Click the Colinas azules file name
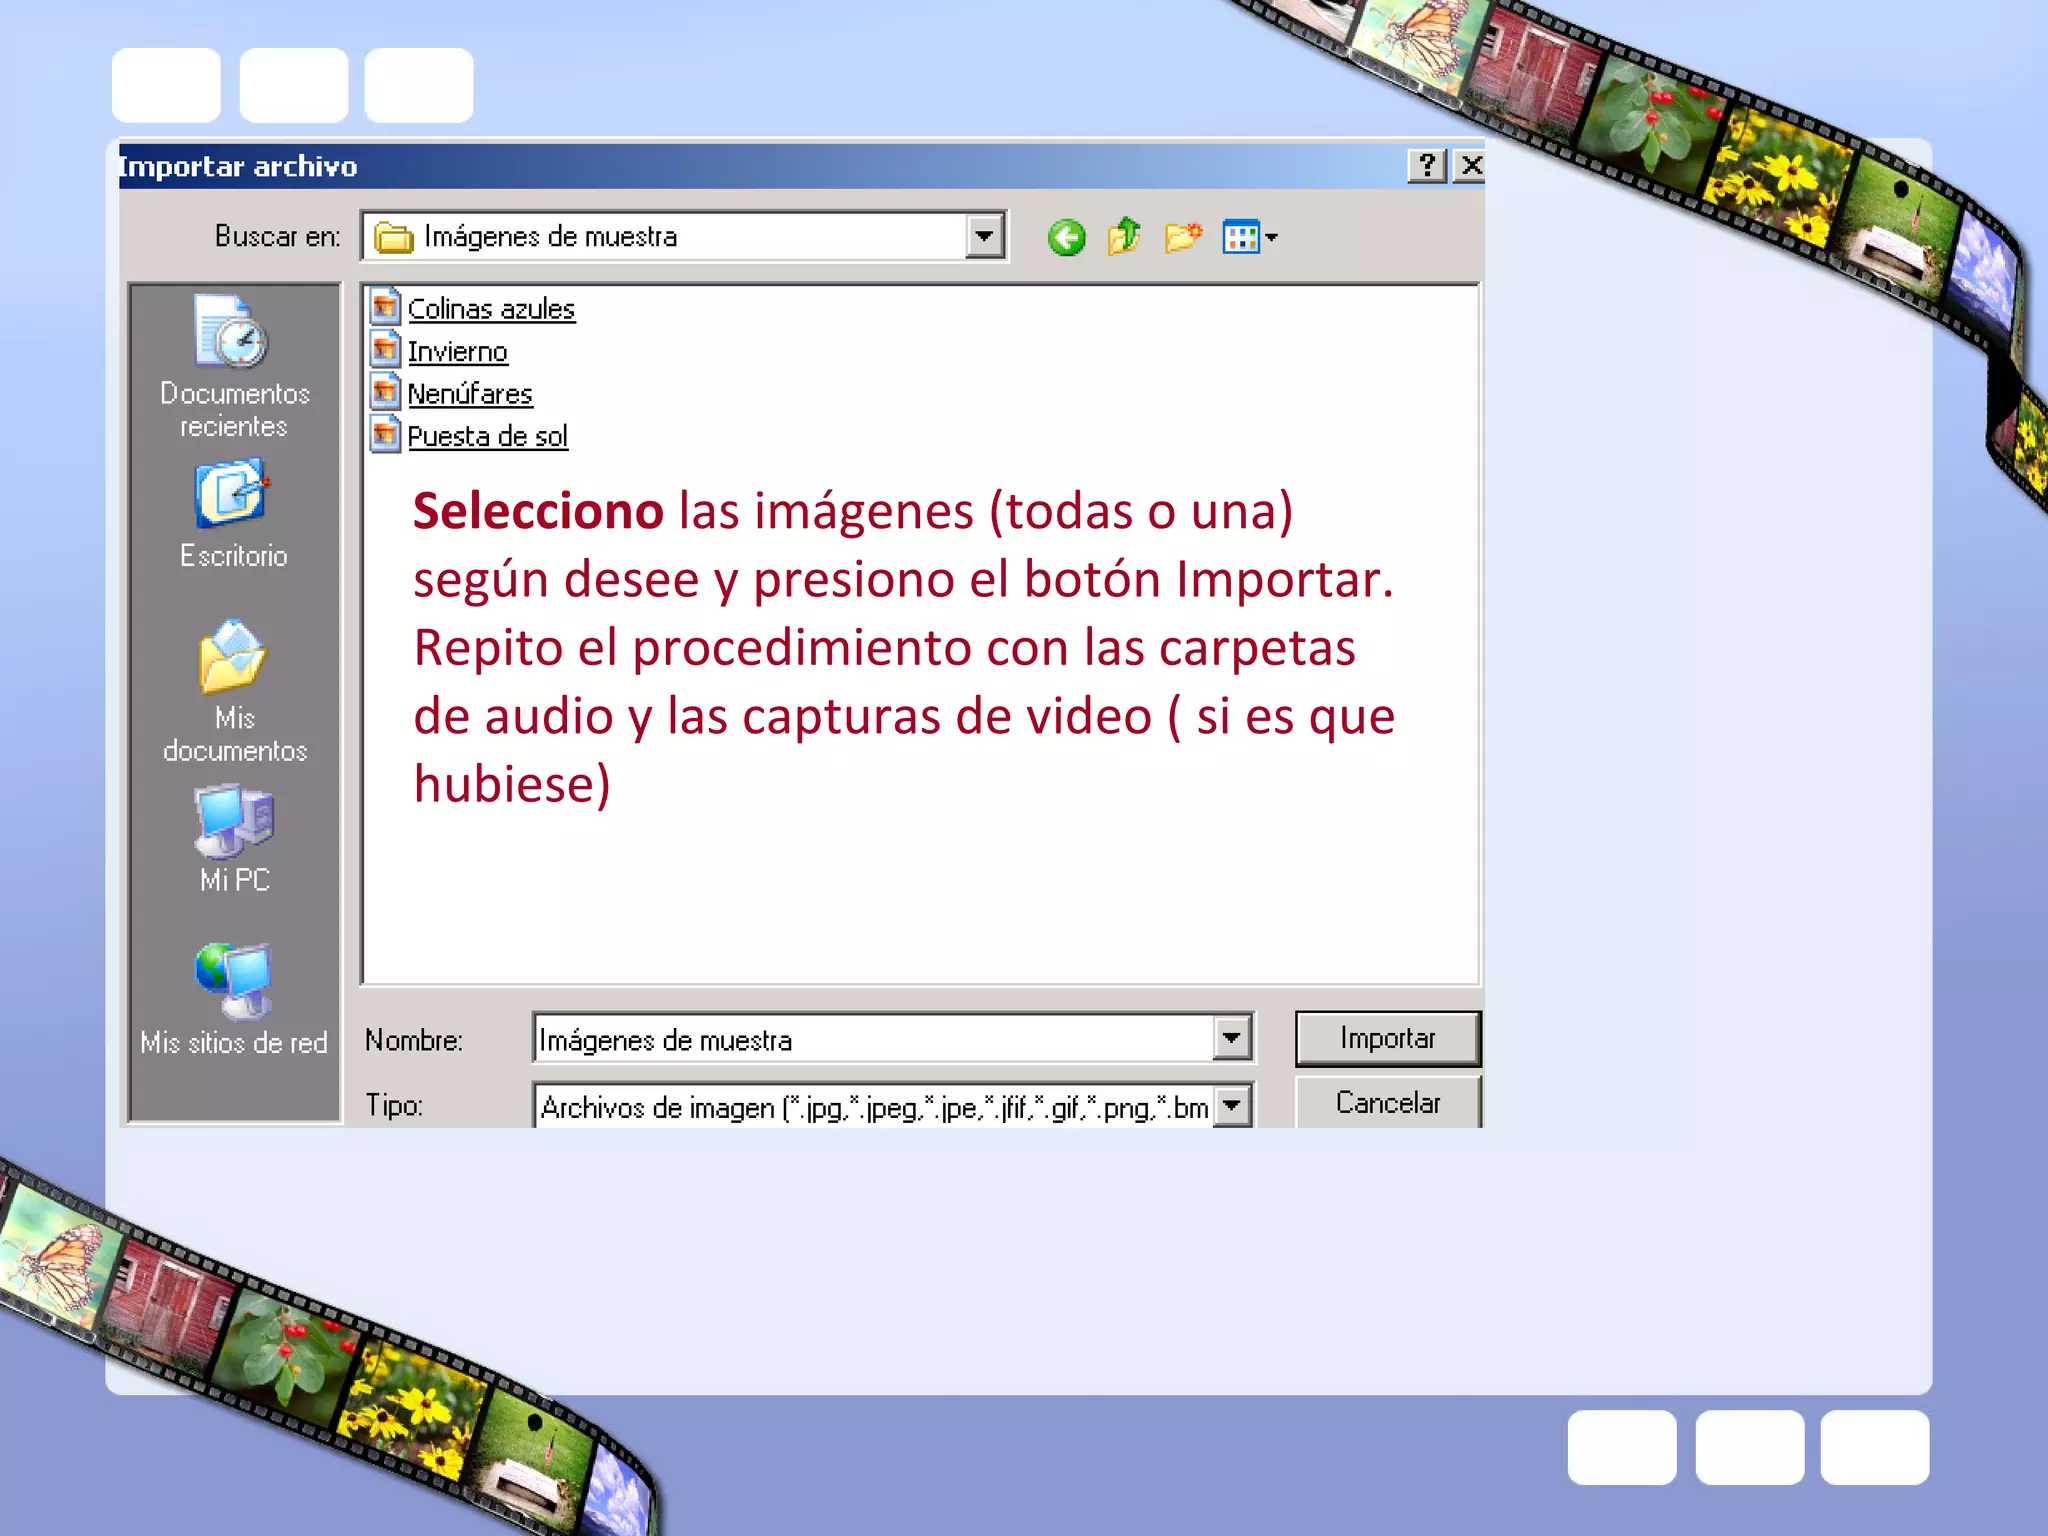The image size is (2048, 1536). coord(491,309)
